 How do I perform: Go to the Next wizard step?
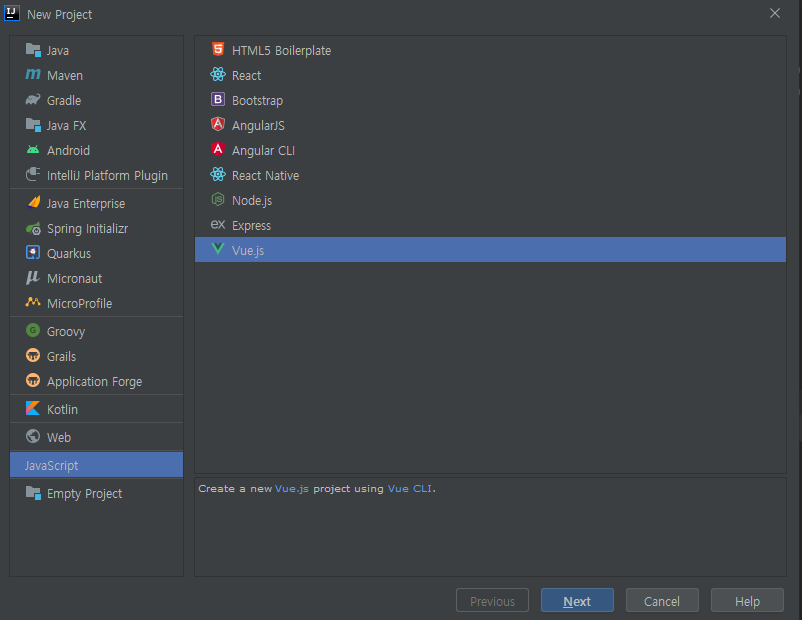click(577, 601)
